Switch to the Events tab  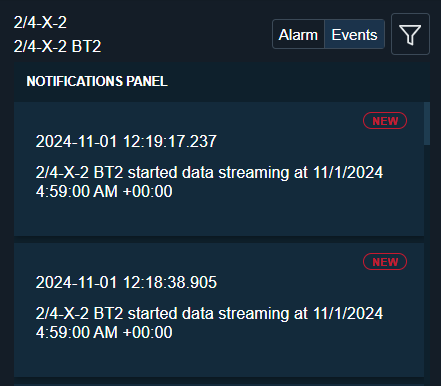[x=354, y=34]
